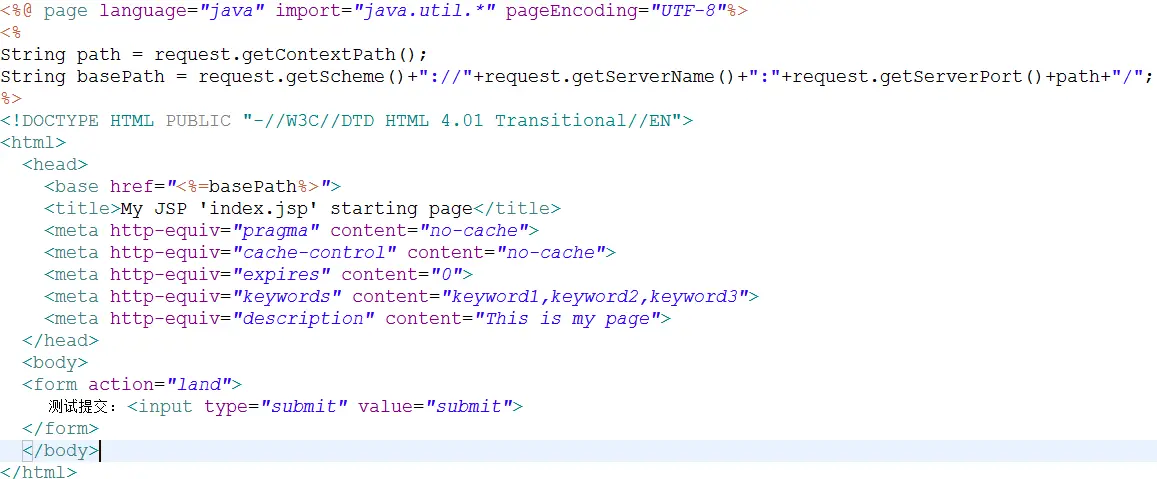Screen dimensions: 1157x479
Task: Click the value="submit" attribute
Action: pyautogui.click(x=435, y=407)
